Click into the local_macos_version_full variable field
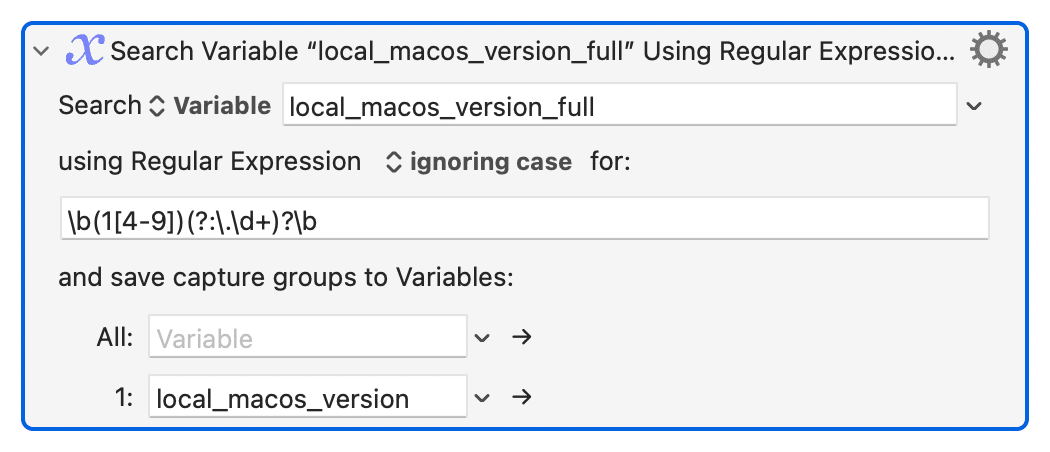The height and width of the screenshot is (452, 1050). point(619,104)
